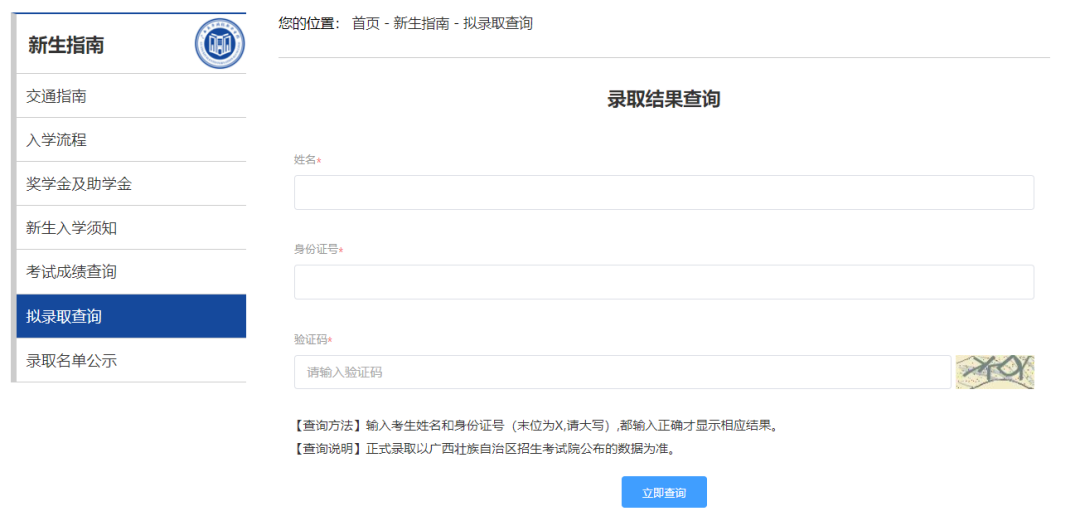Image resolution: width=1080 pixels, height=521 pixels.
Task: Click the school logo emblem in sidebar header
Action: click(220, 44)
